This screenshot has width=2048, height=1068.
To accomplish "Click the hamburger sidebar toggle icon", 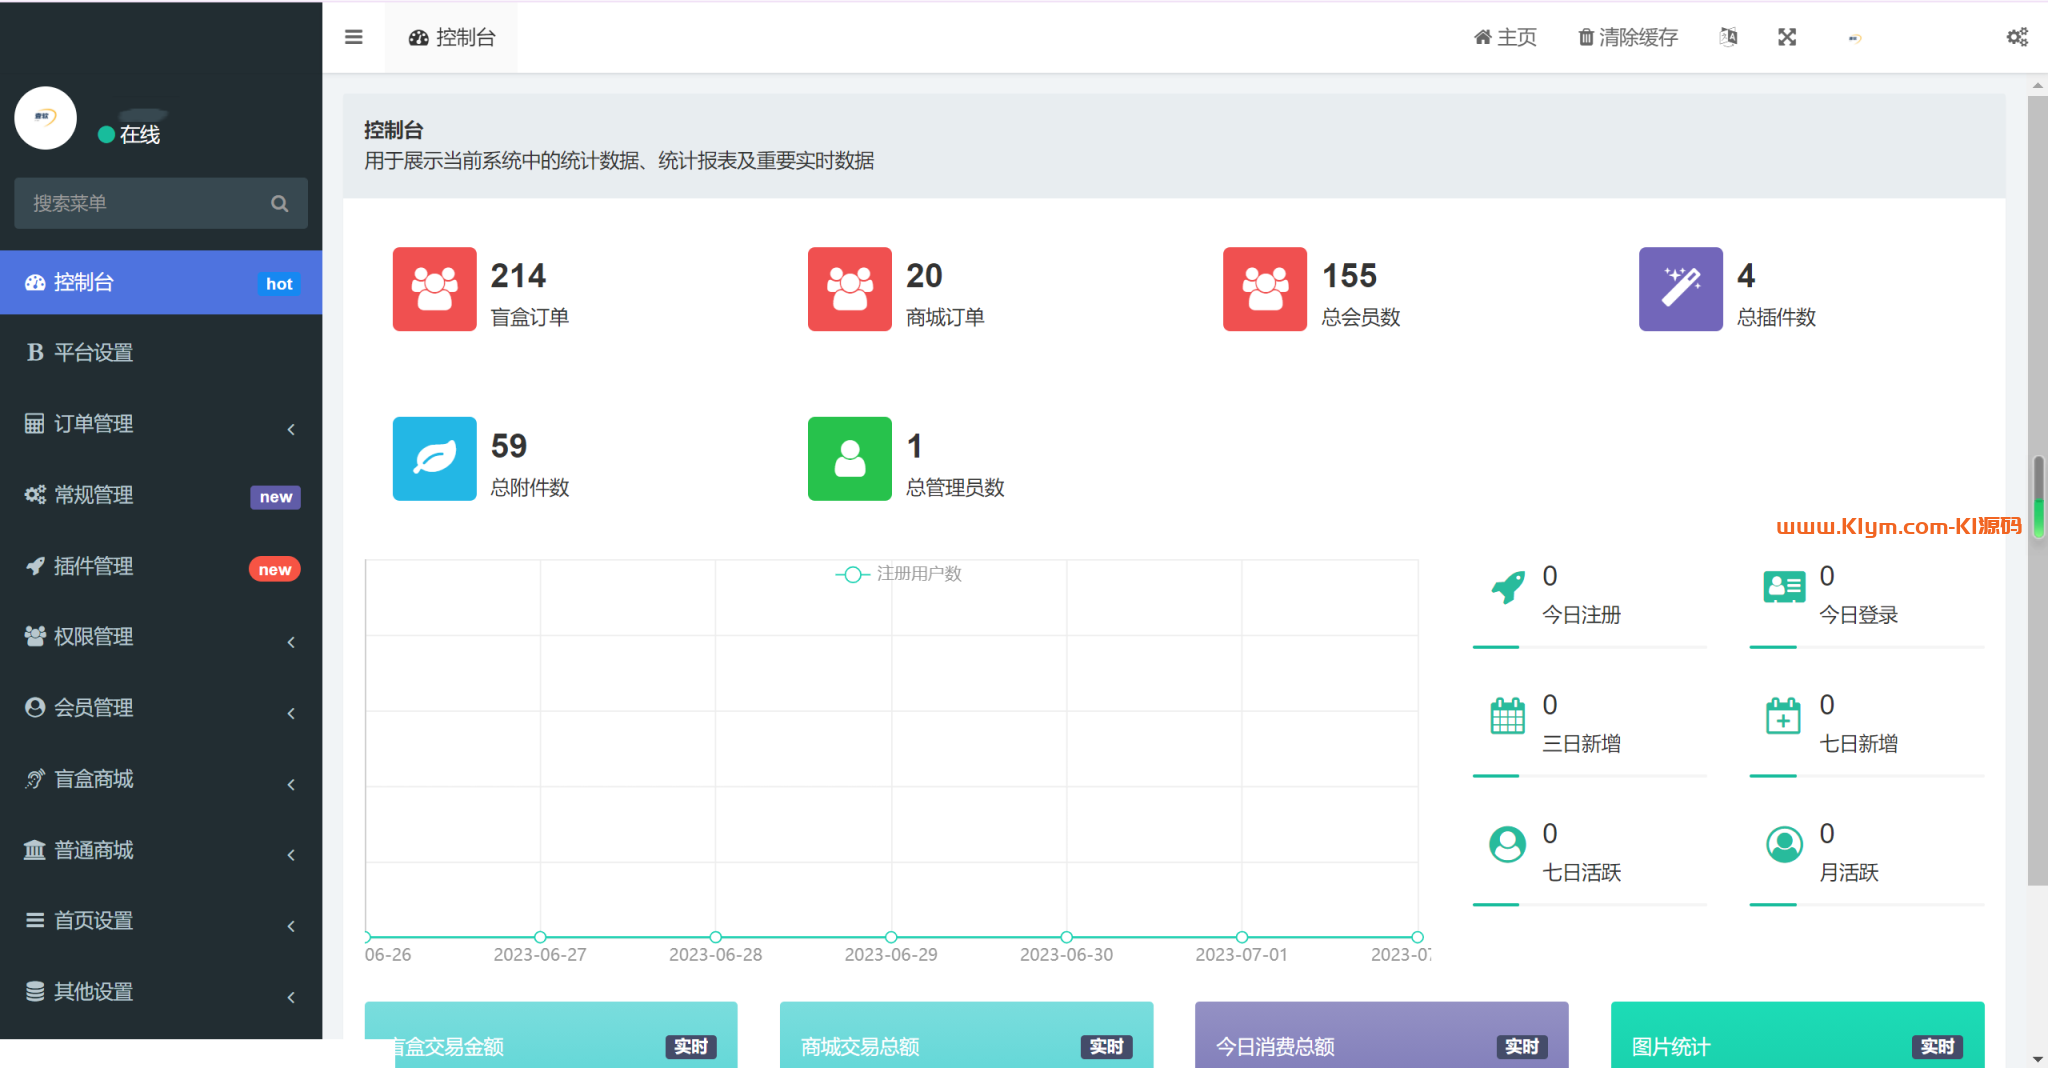I will (x=353, y=37).
